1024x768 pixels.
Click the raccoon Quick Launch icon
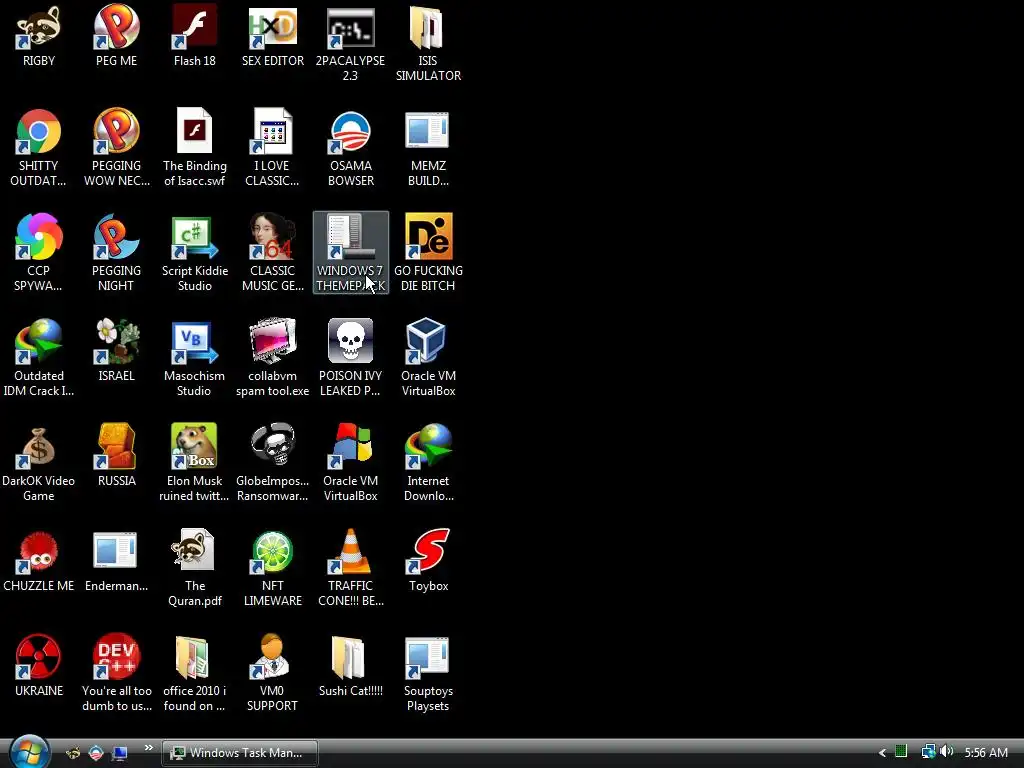click(x=73, y=753)
